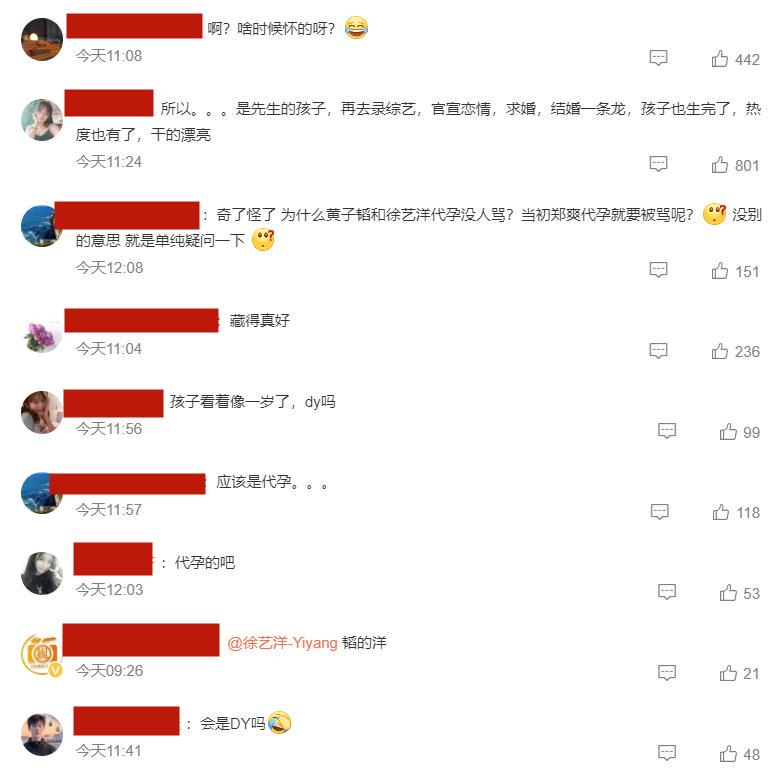Like the comment with 21 likes
The image size is (776, 775).
728,673
